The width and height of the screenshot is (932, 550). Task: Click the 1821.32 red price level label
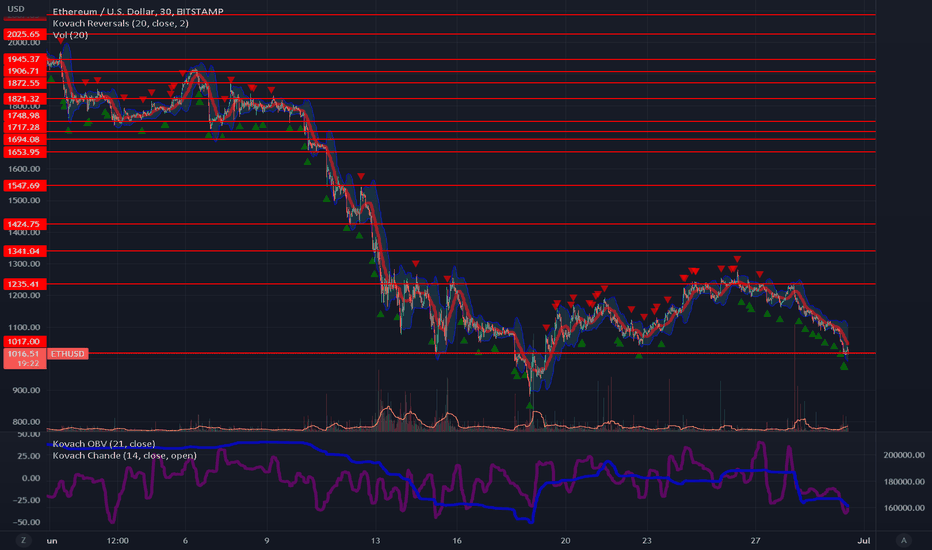[x=24, y=99]
